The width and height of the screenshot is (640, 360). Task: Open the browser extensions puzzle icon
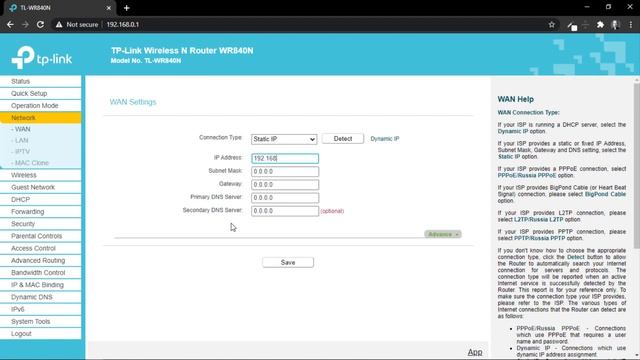[x=600, y=24]
